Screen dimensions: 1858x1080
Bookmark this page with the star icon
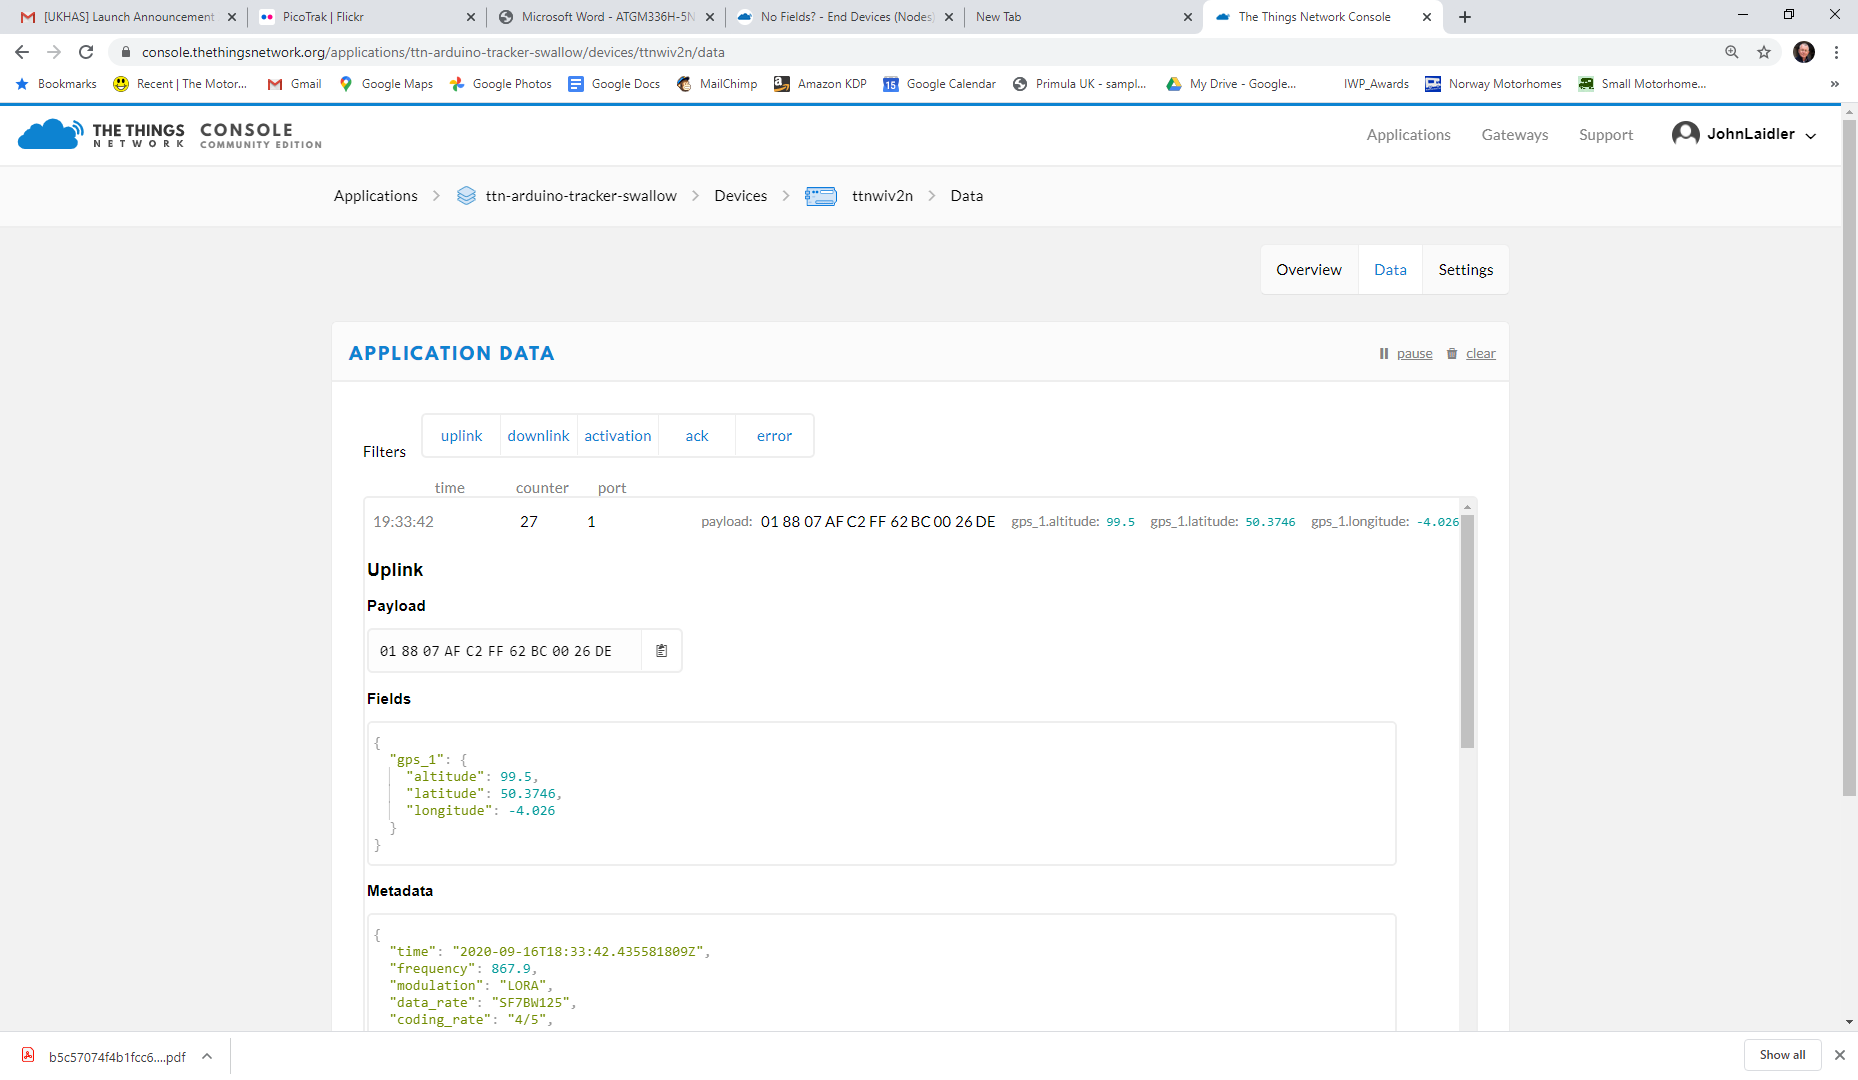[1764, 52]
